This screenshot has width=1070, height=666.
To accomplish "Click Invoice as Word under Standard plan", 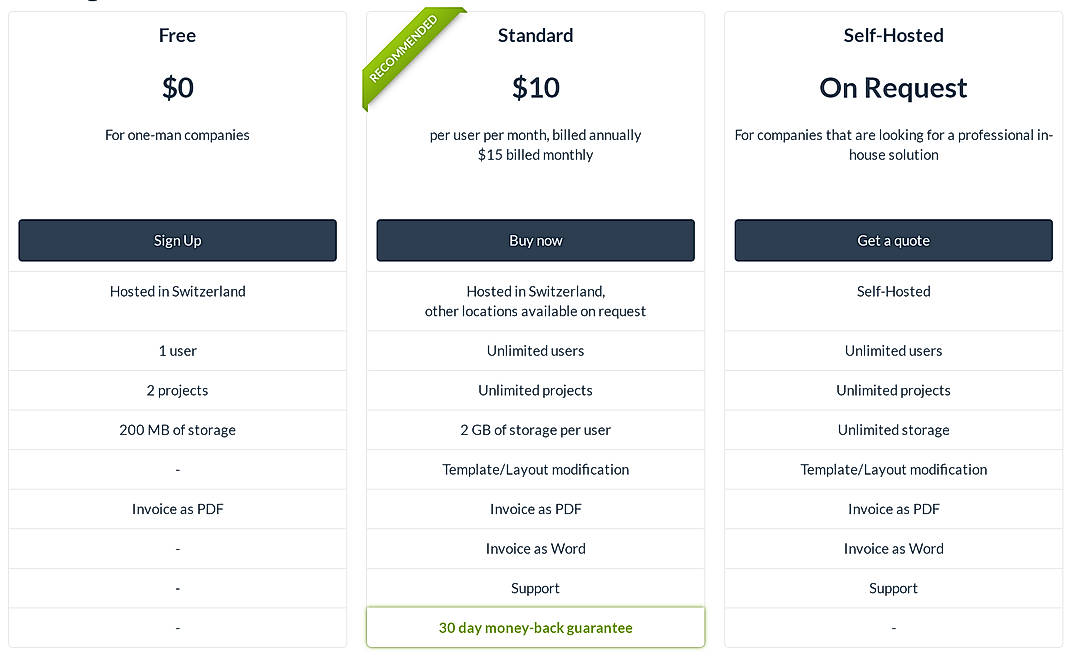I will [x=535, y=548].
